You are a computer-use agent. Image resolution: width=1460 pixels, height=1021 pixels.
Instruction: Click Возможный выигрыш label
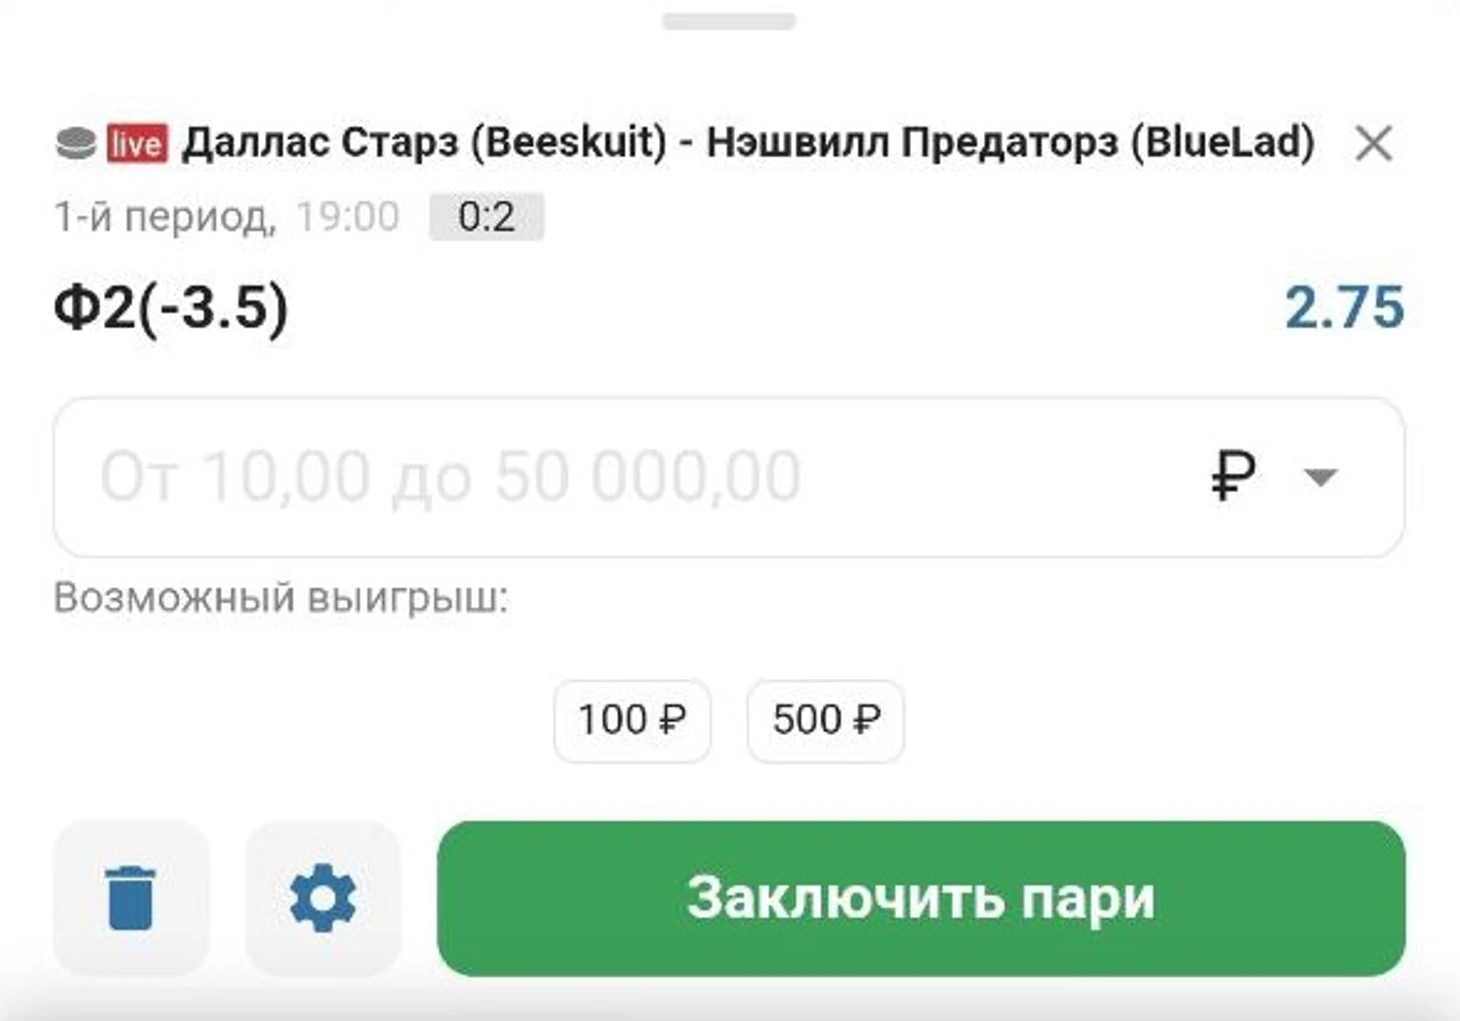tap(281, 598)
